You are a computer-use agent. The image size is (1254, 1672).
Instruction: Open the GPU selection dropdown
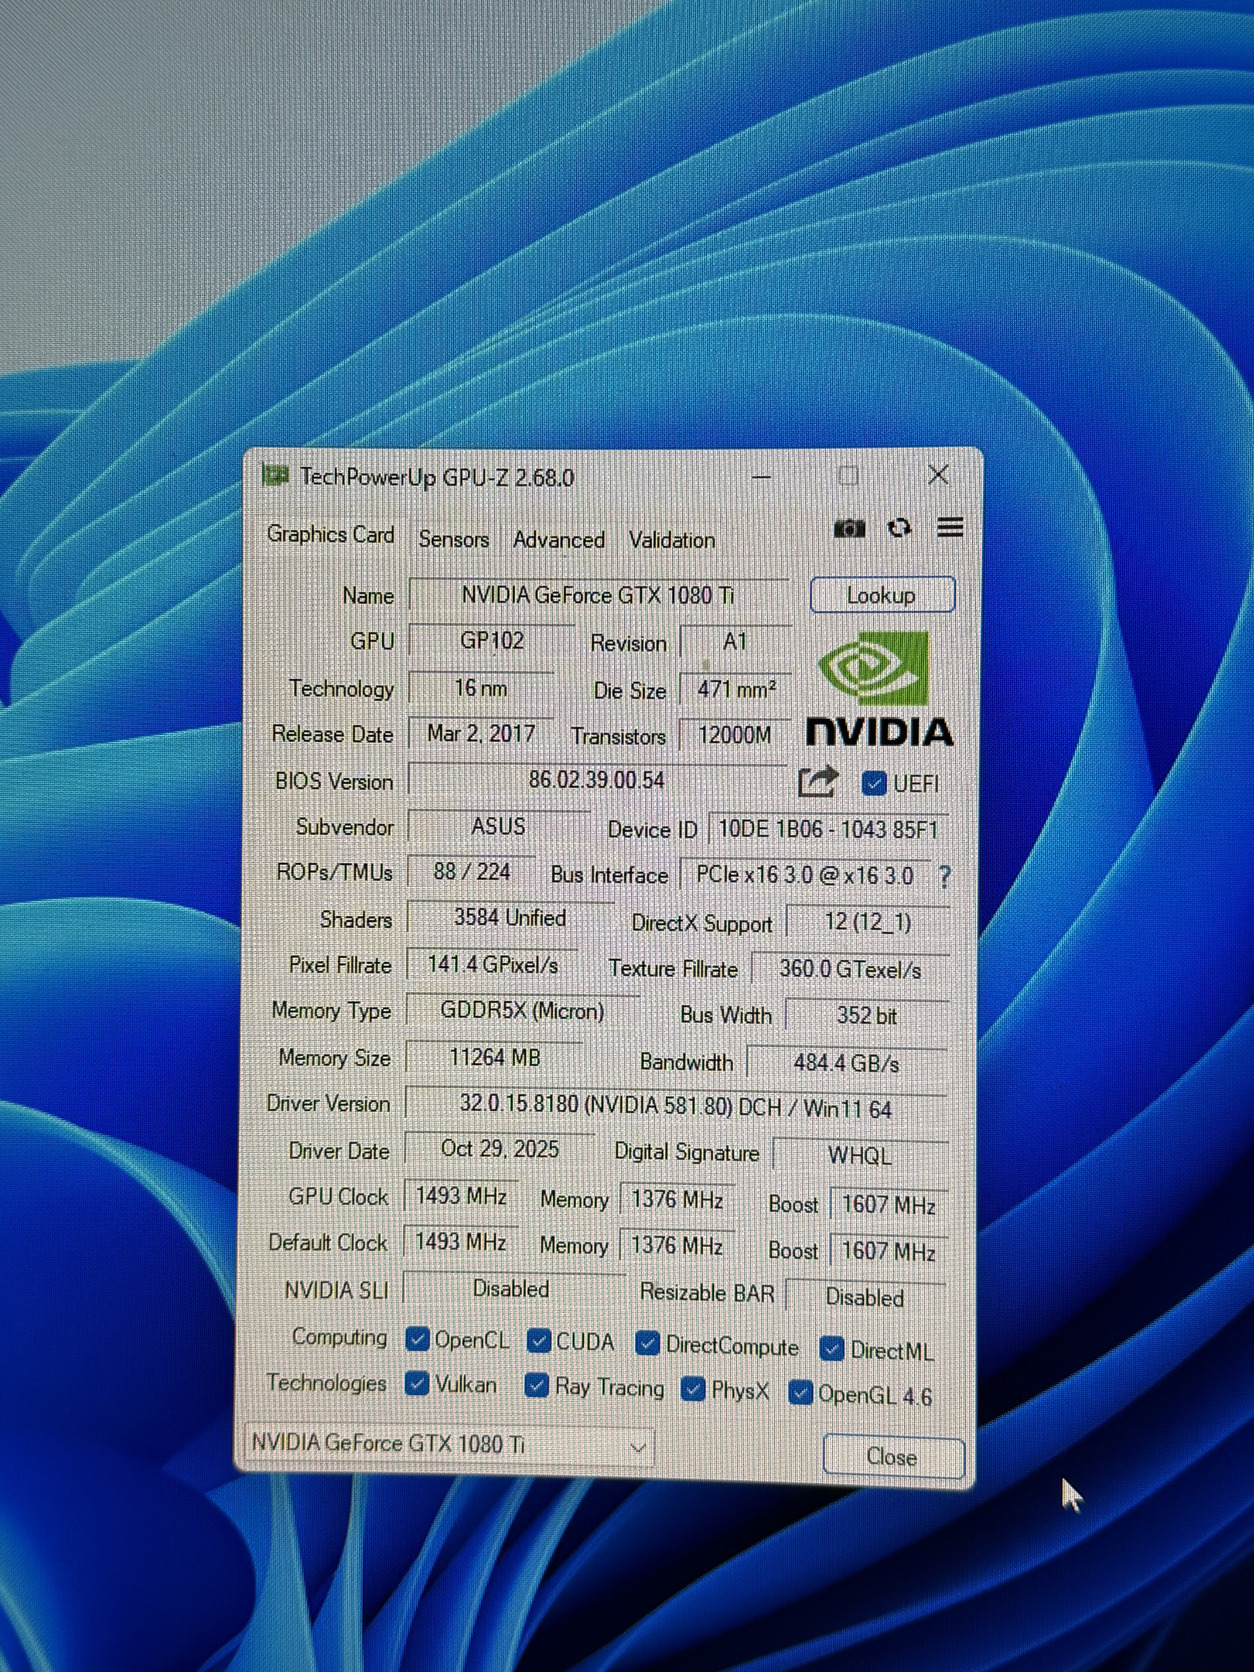(x=448, y=1444)
